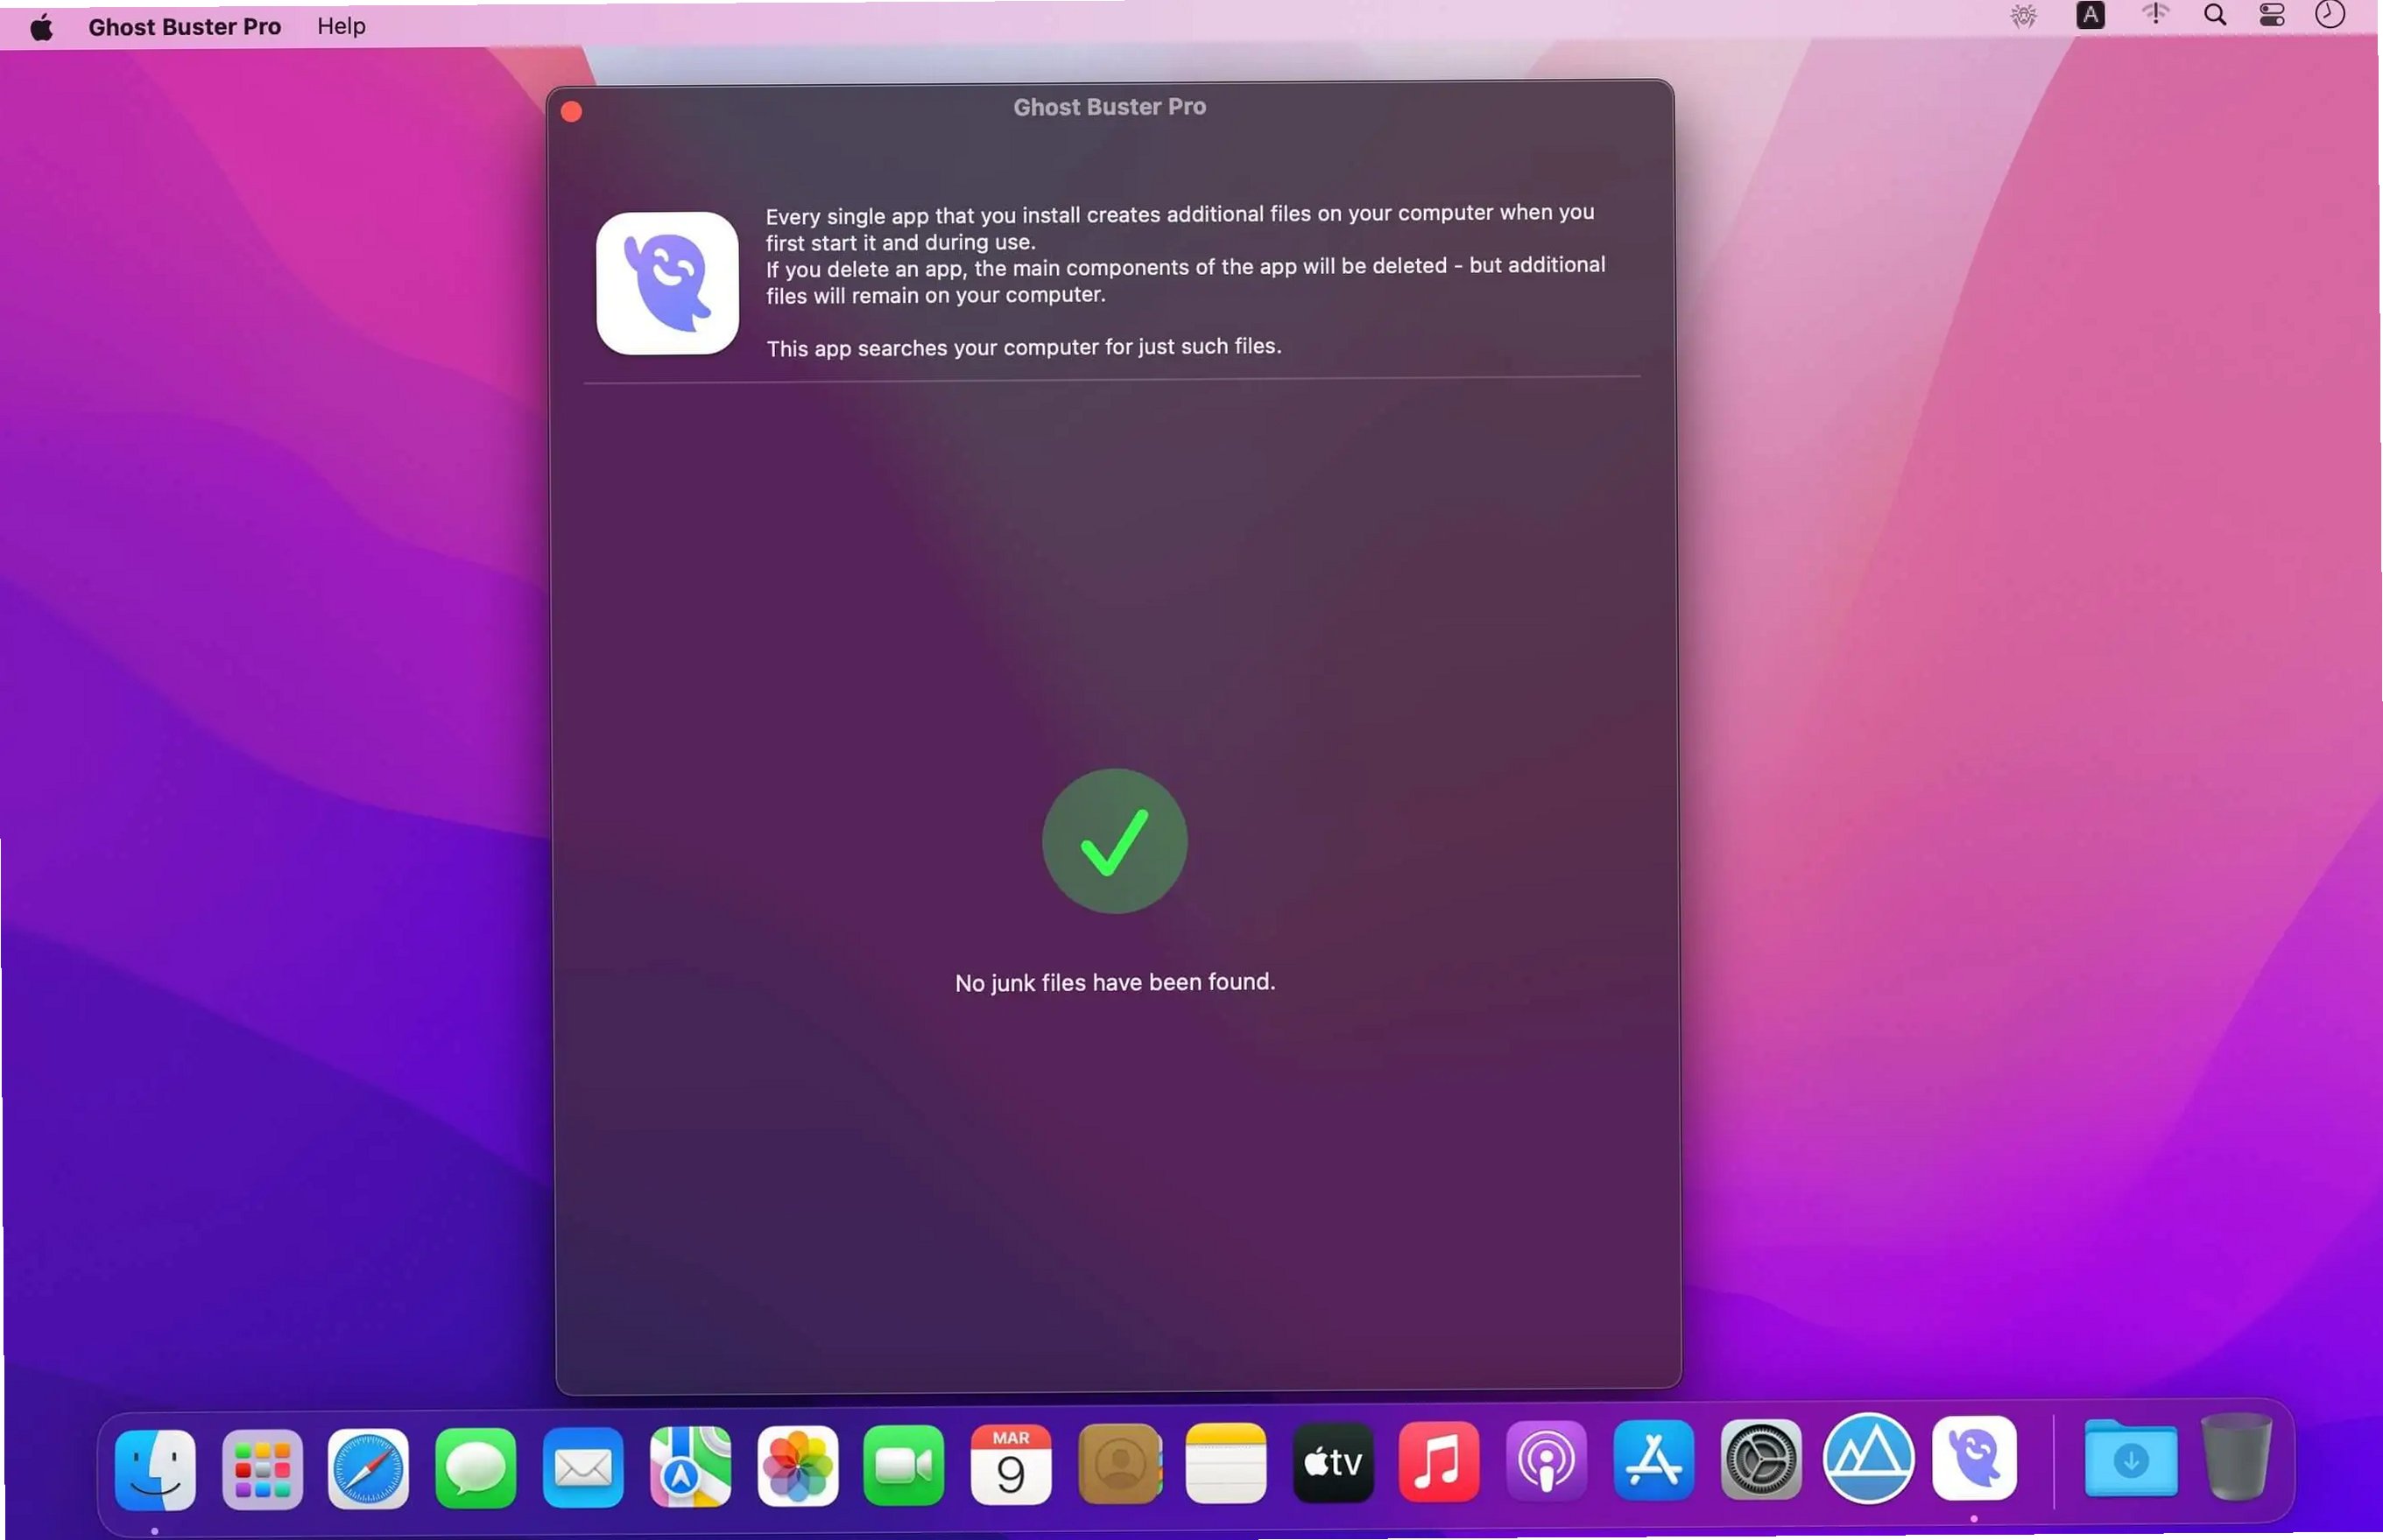
Task: Open Podcasts from the Dock
Action: tap(1546, 1461)
